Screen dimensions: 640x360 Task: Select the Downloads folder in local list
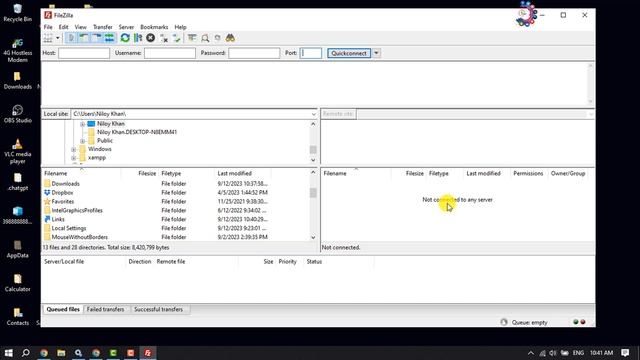[x=65, y=184]
